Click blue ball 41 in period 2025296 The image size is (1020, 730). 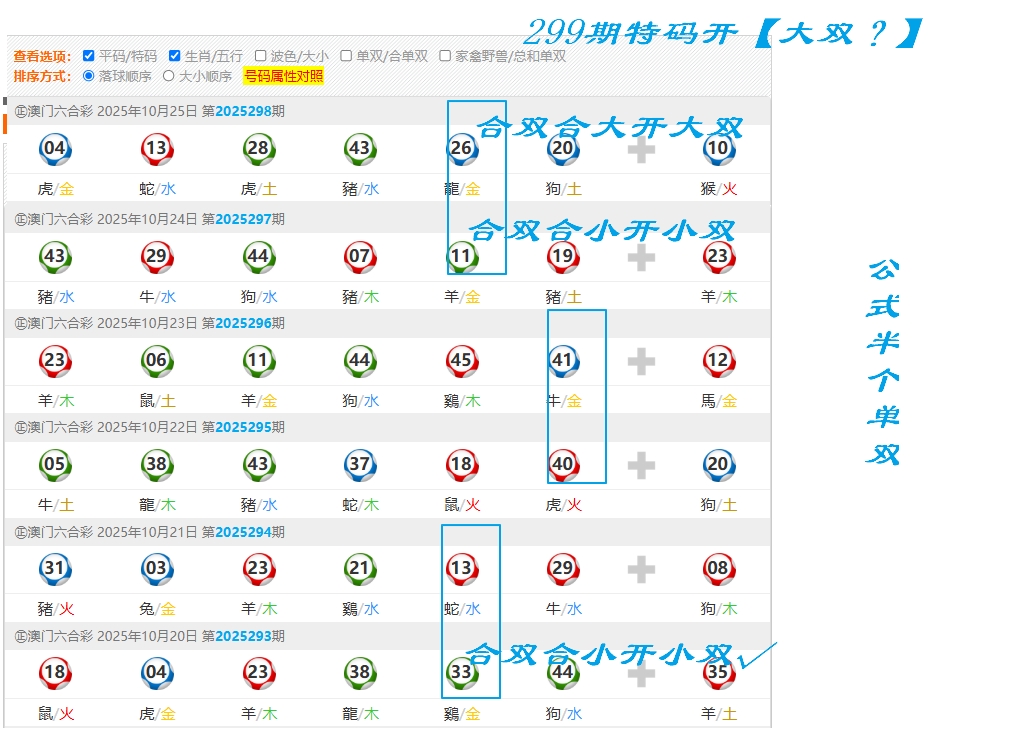(563, 361)
